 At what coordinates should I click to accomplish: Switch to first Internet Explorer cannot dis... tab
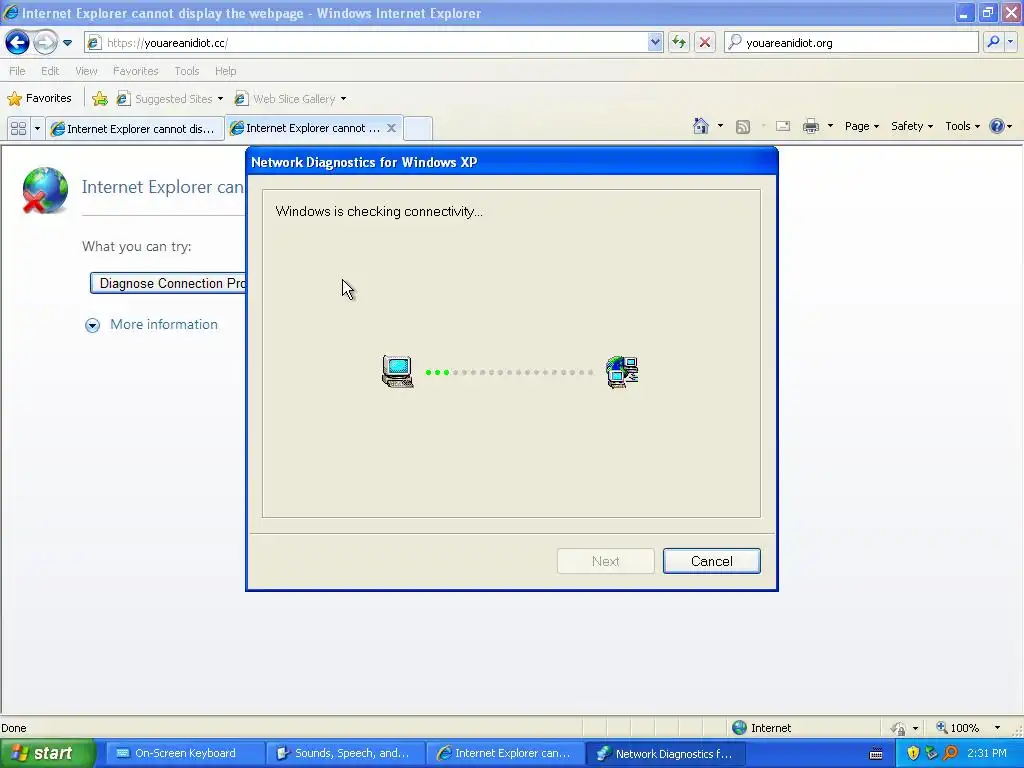click(x=135, y=129)
